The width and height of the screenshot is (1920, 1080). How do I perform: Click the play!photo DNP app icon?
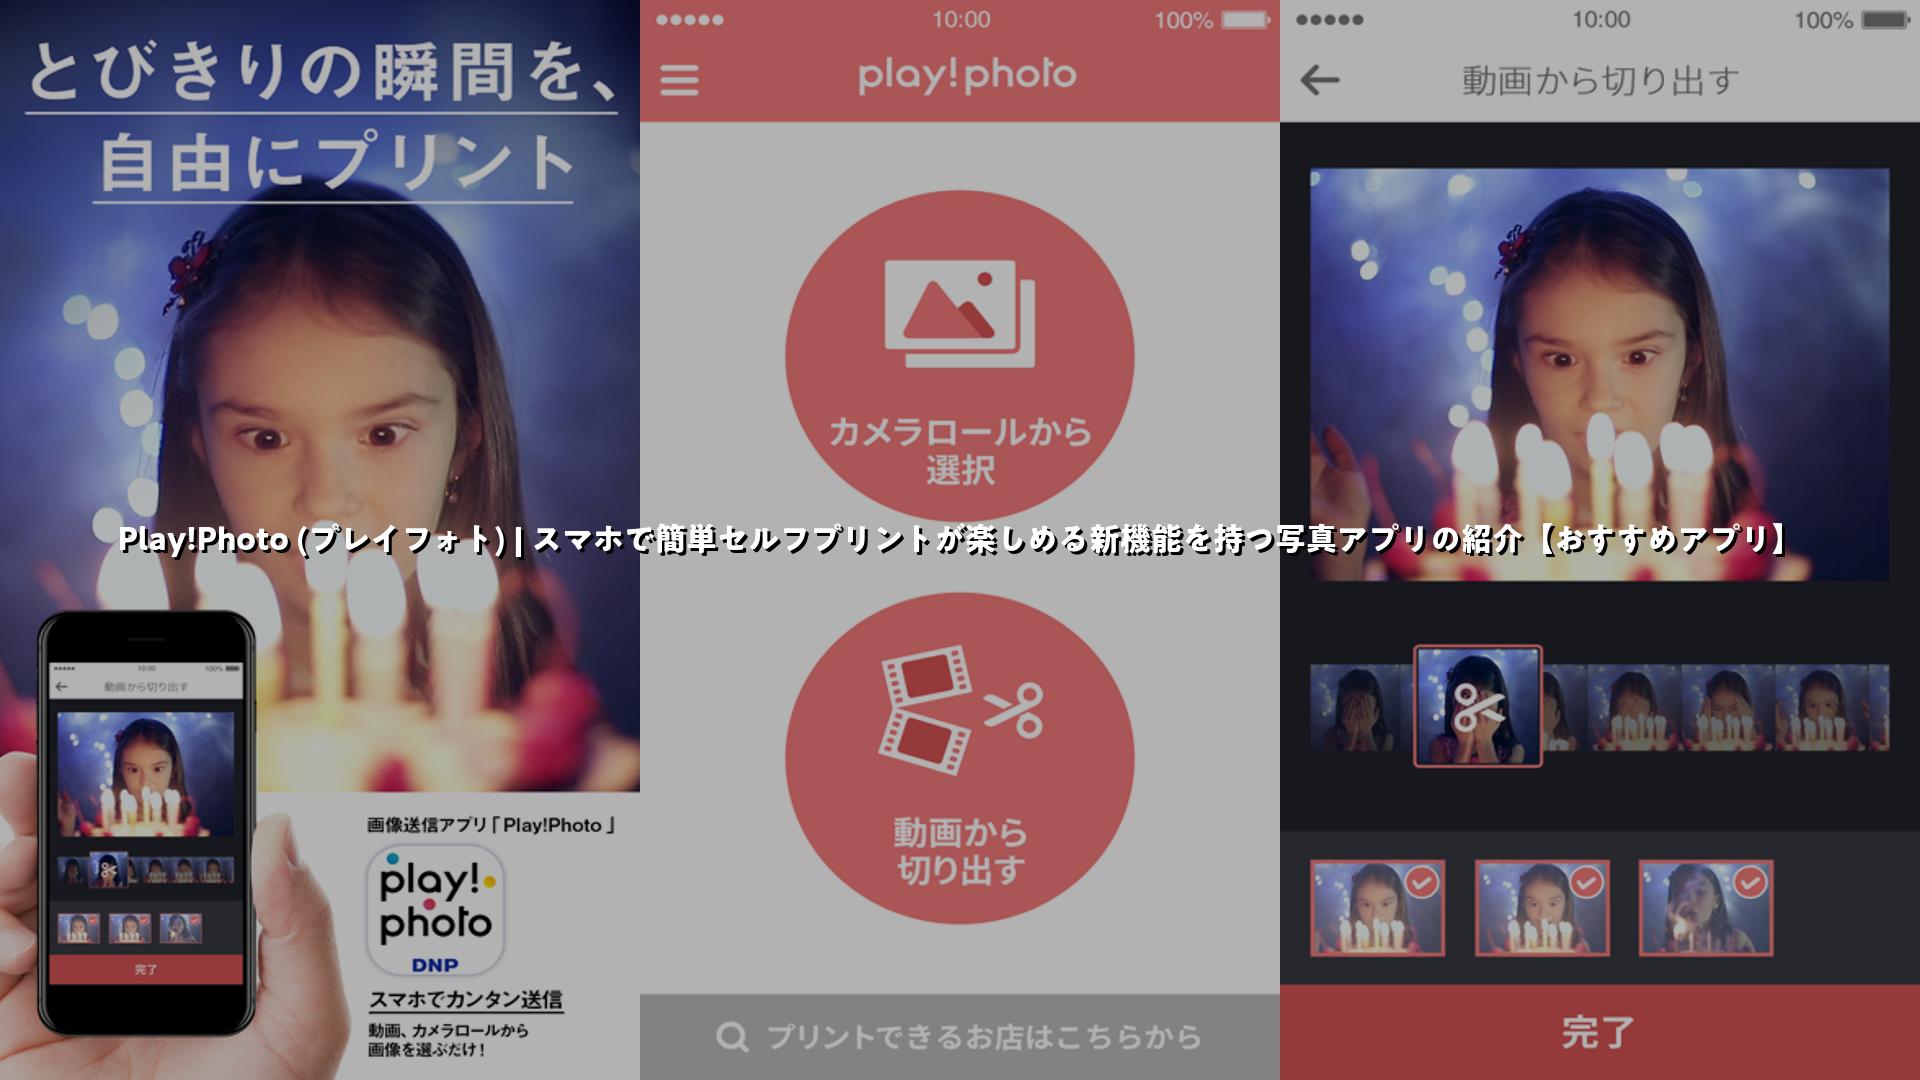[436, 910]
